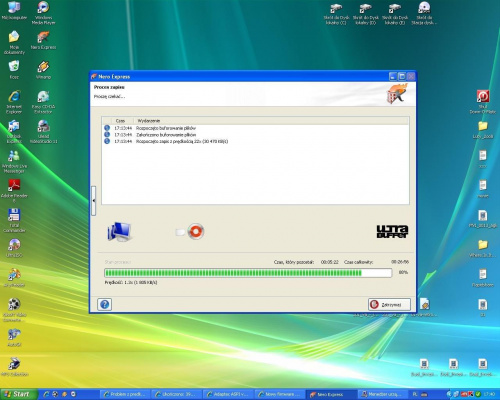Minimize the Nero Express window

[393, 76]
